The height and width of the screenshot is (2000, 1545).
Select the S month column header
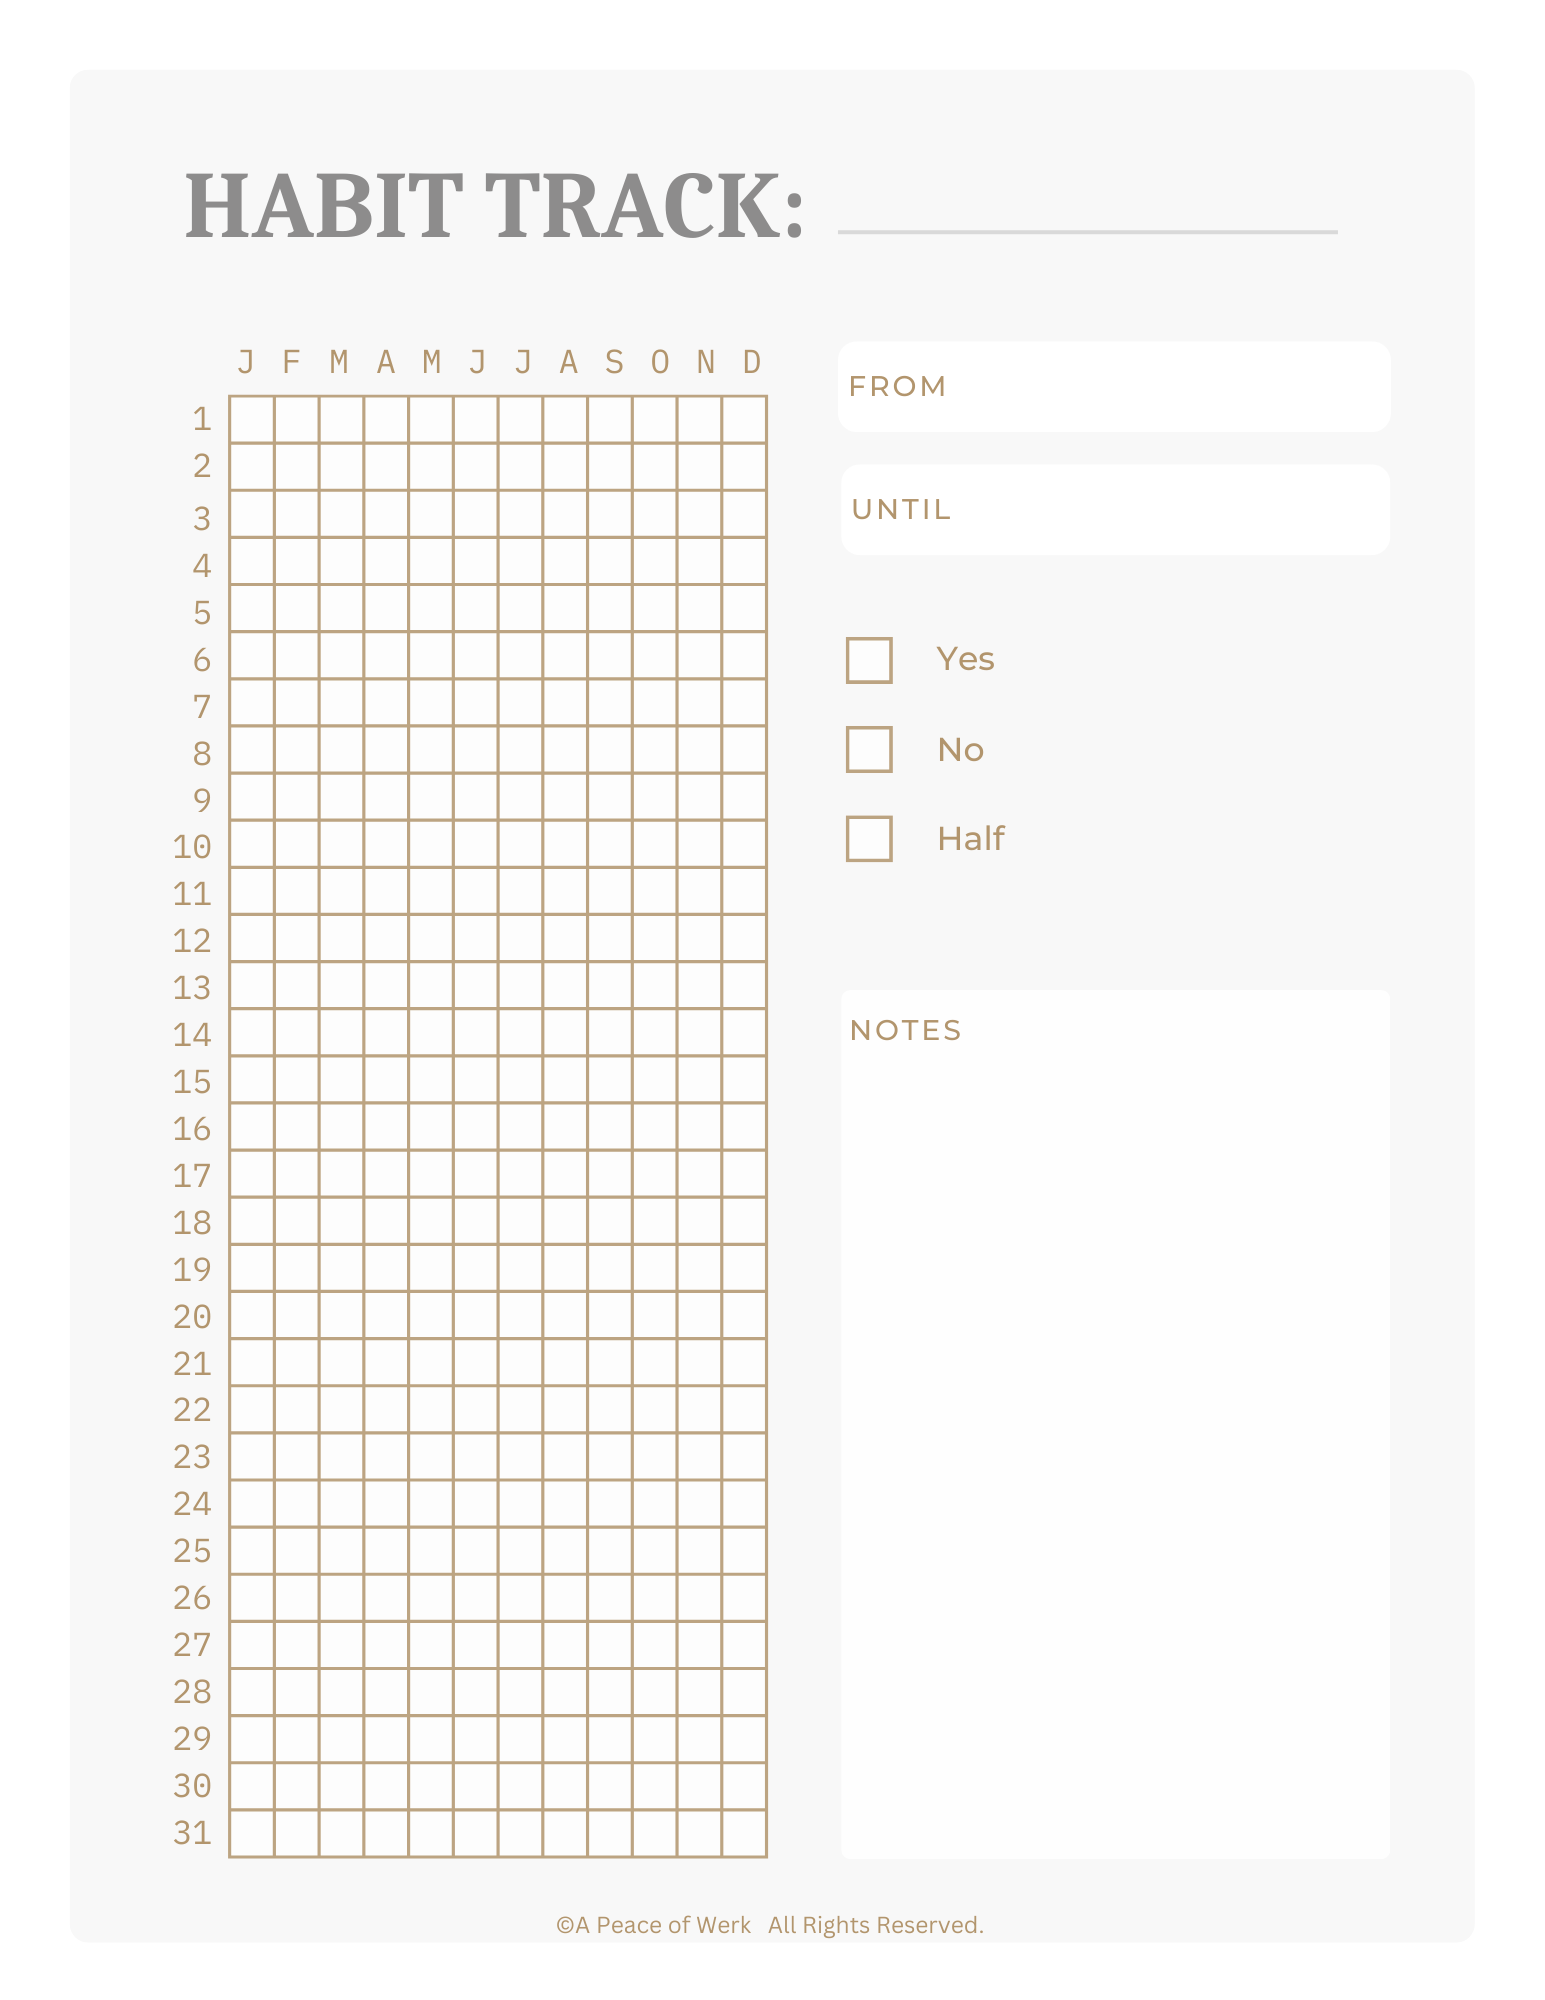click(x=614, y=362)
